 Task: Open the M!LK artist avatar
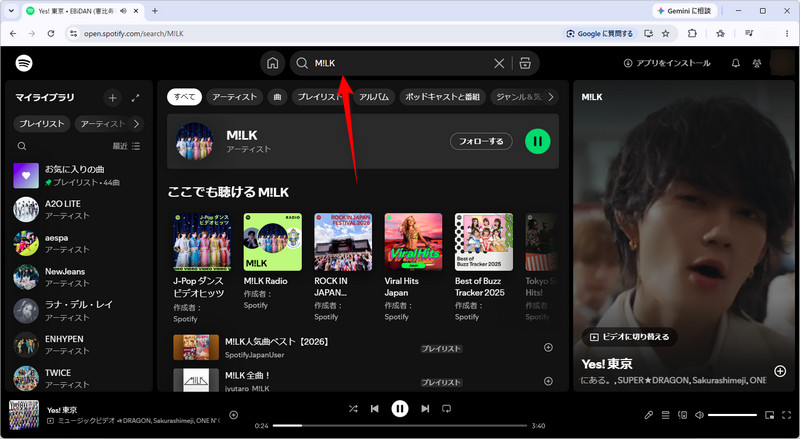tap(194, 141)
